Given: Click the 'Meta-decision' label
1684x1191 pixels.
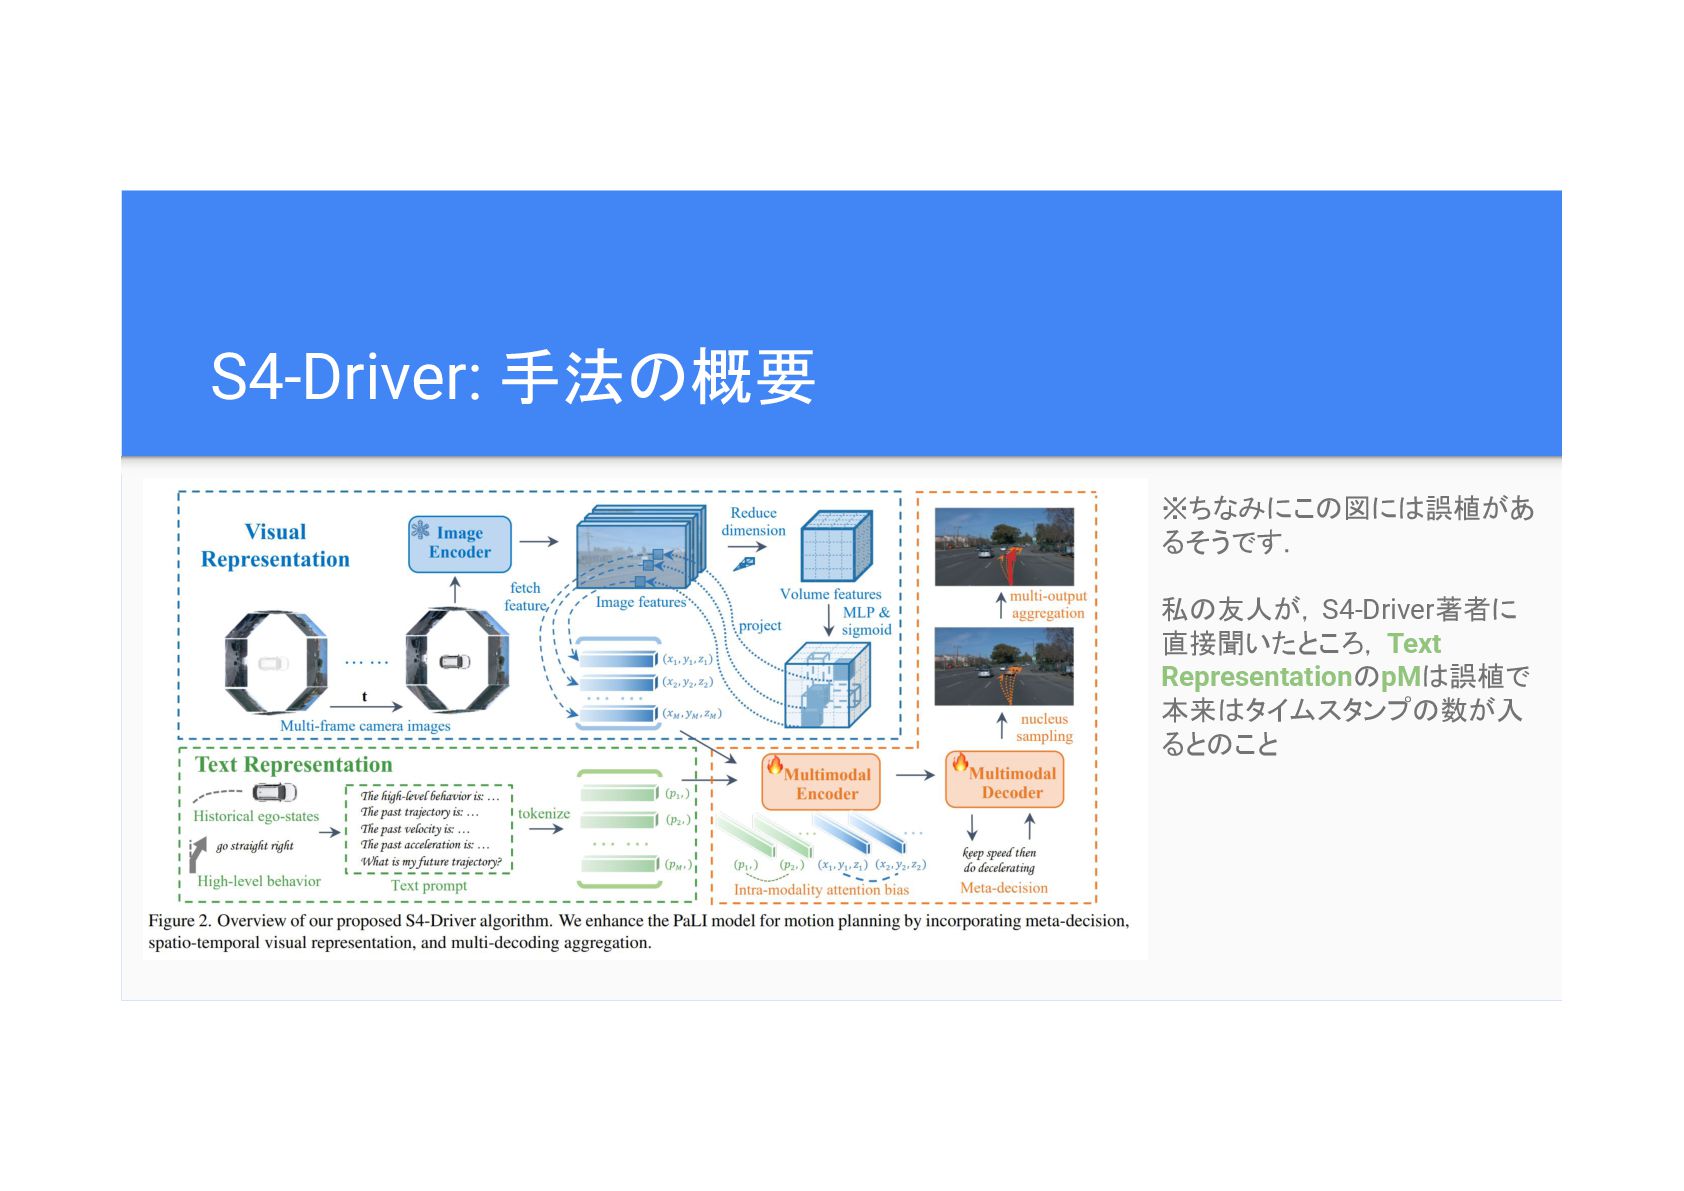Looking at the screenshot, I should tap(1004, 887).
